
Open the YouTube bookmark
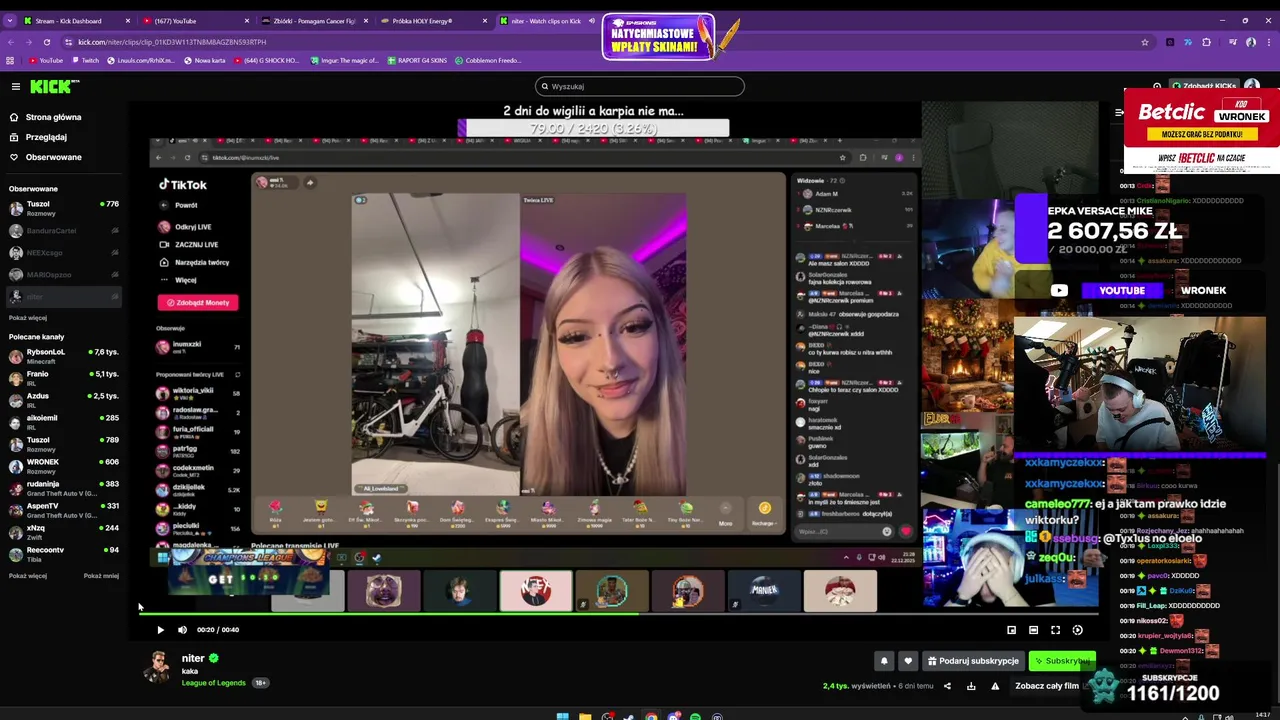[x=46, y=61]
